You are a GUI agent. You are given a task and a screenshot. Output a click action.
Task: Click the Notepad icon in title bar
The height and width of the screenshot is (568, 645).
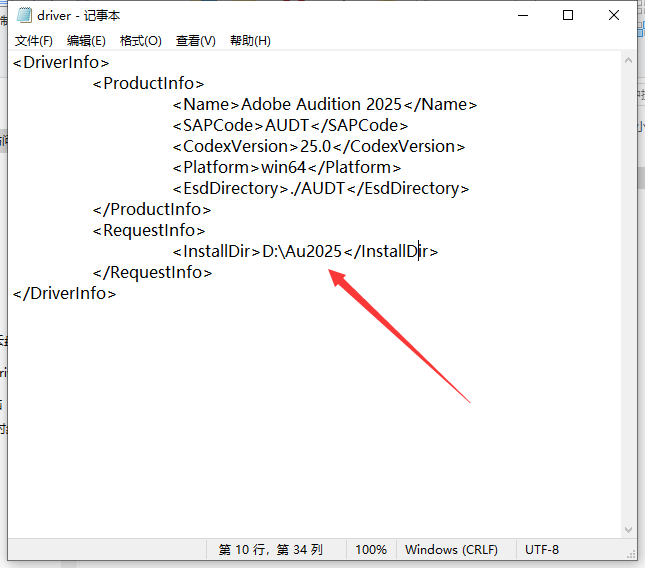coord(24,15)
